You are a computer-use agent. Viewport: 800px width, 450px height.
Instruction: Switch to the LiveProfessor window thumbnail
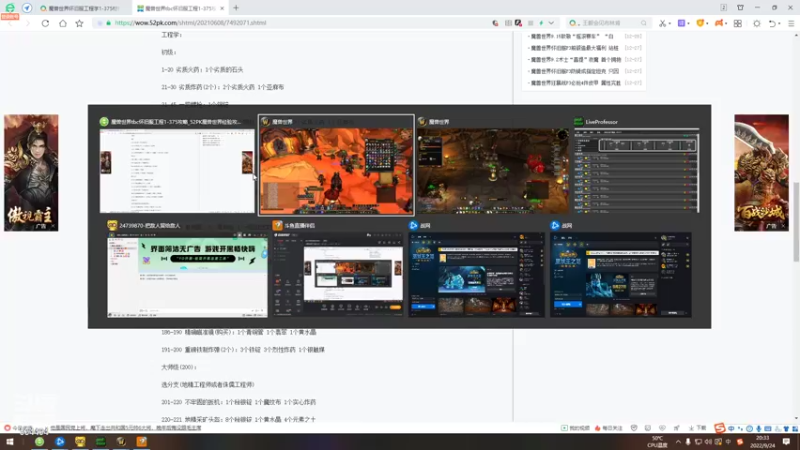636,171
